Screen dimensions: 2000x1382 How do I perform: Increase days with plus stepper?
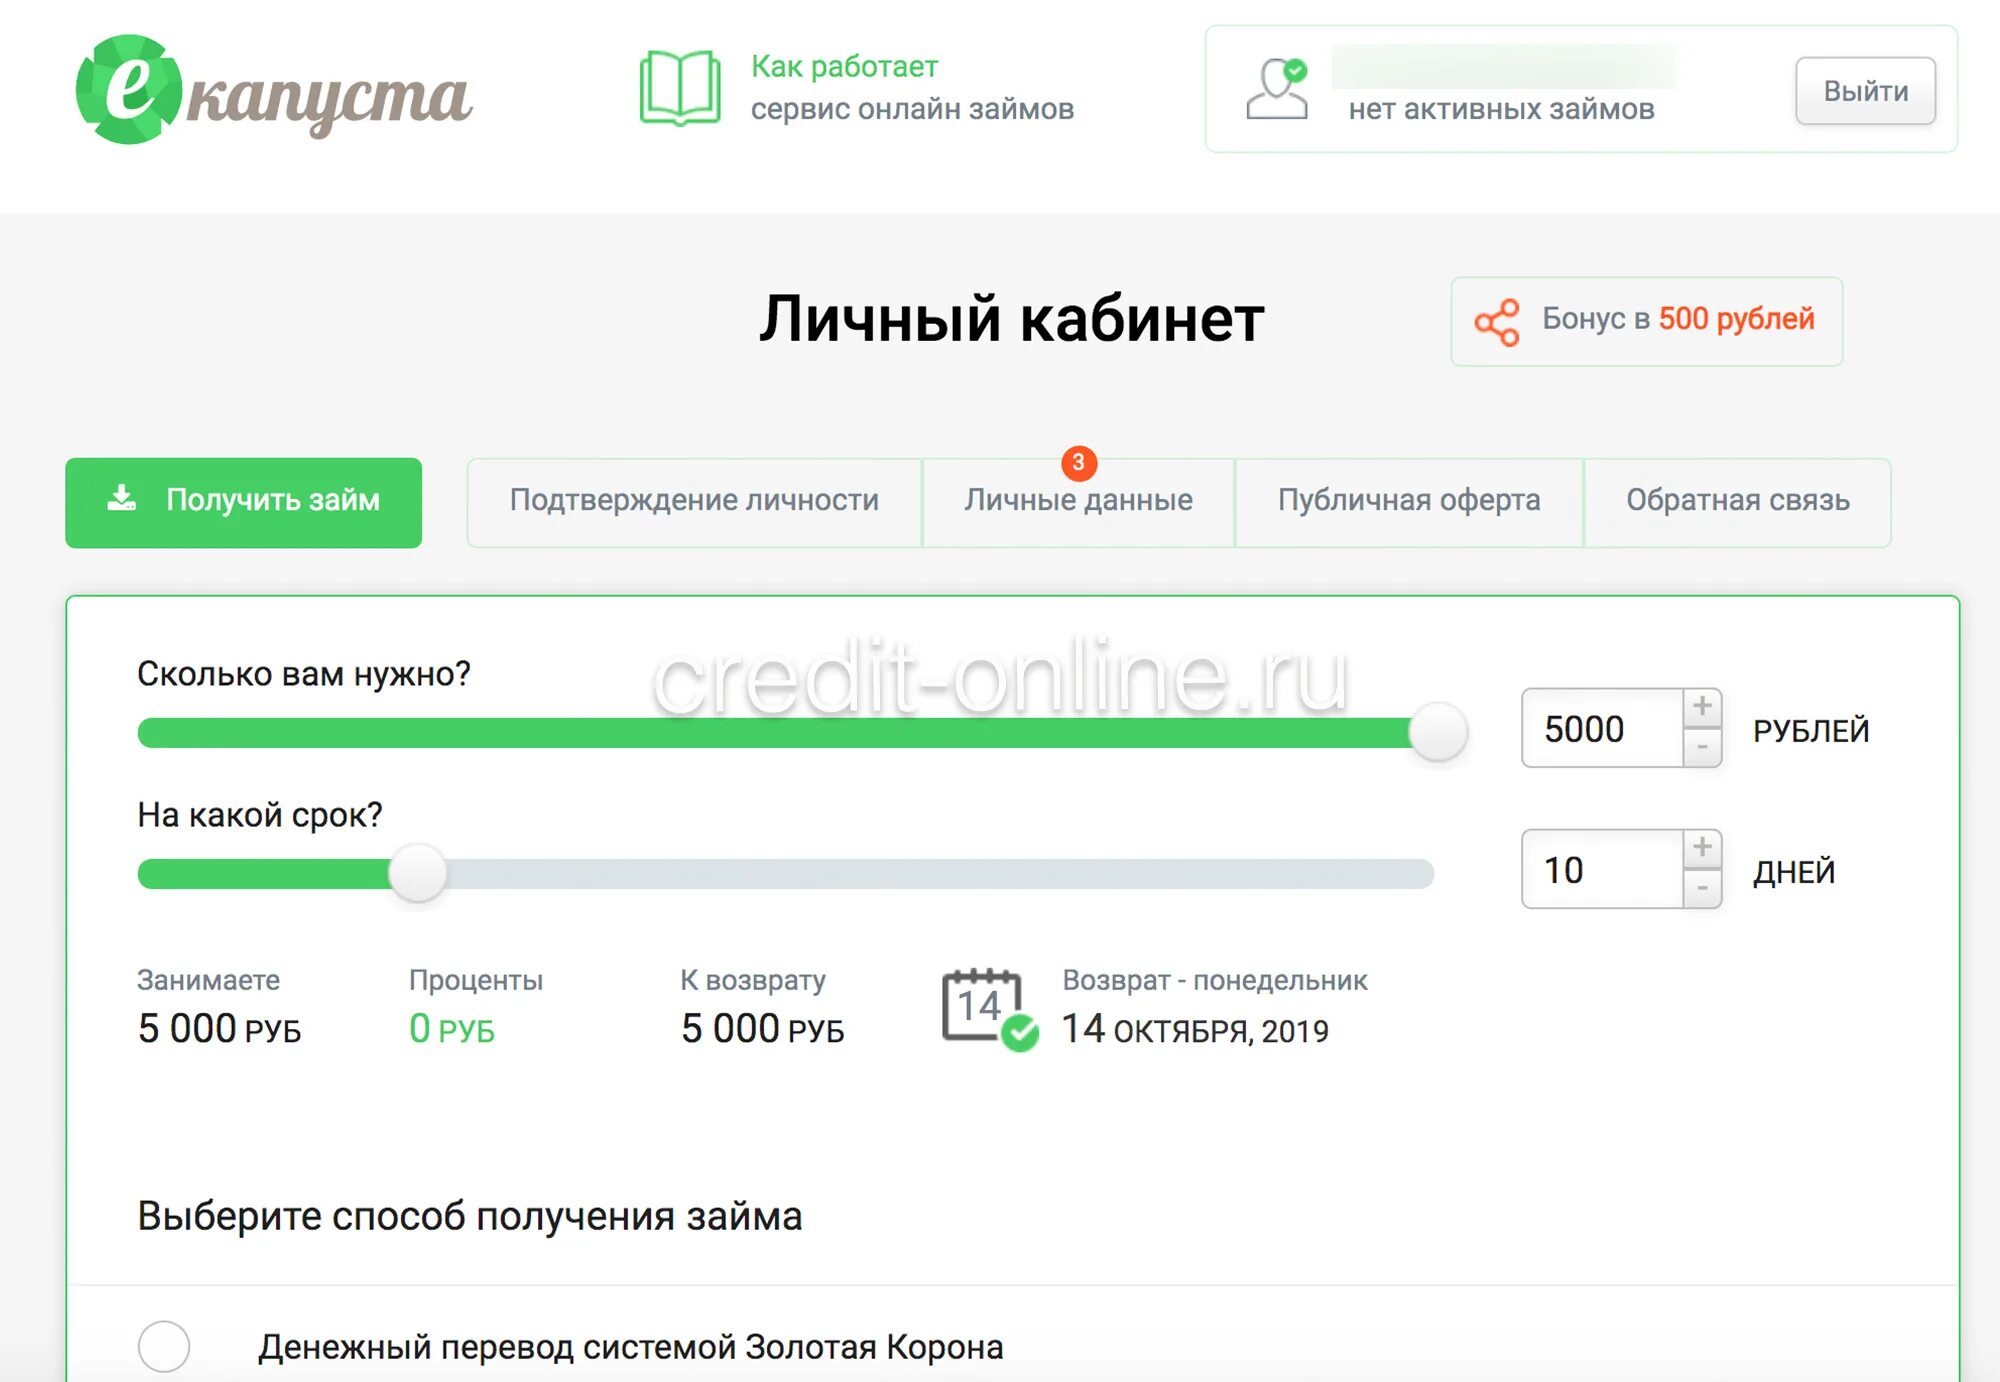coord(1702,848)
